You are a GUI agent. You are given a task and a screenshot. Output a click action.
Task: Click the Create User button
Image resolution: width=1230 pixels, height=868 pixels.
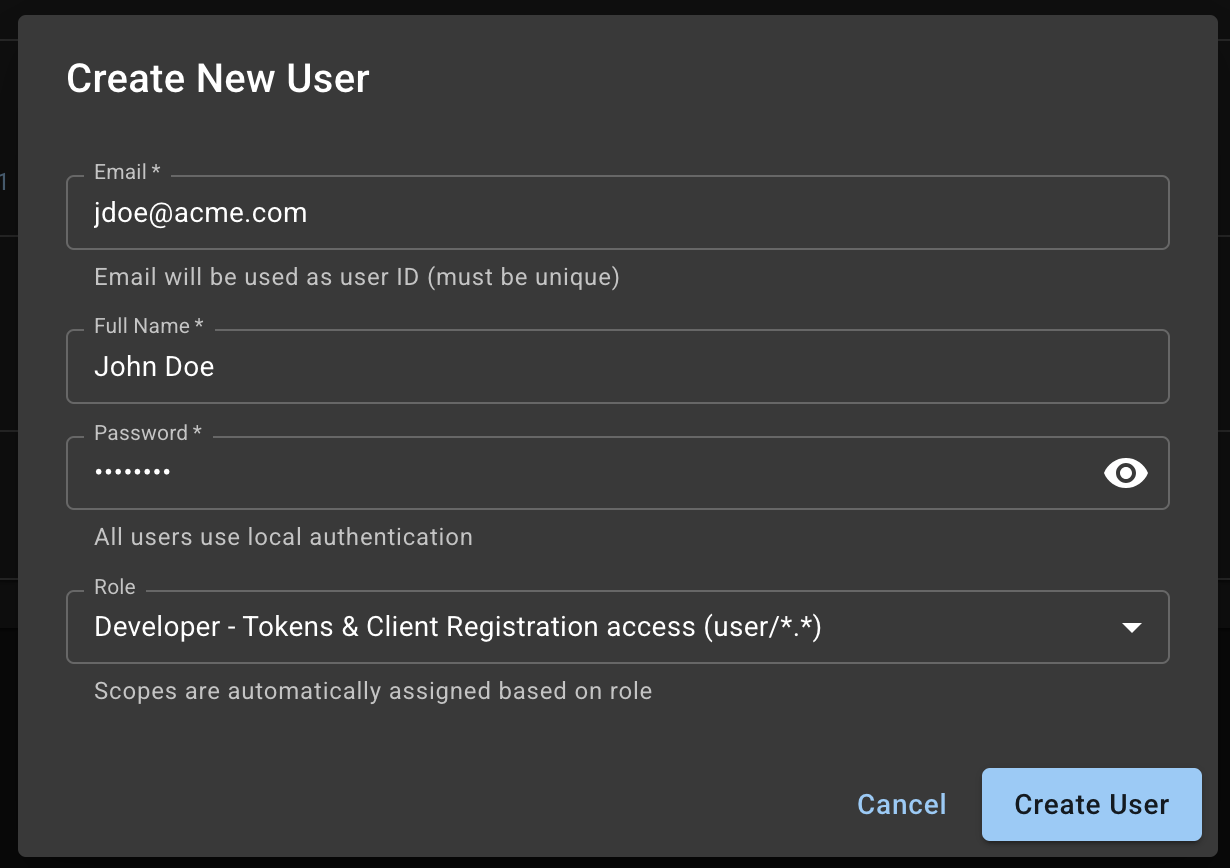click(x=1091, y=805)
